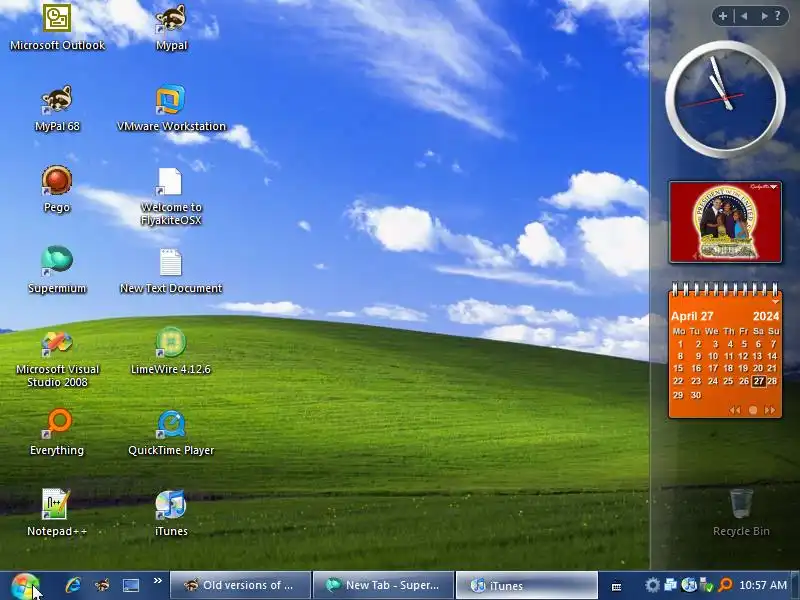Click the green-check device tray icon
Viewport: 800px width, 600px height.
point(707,585)
